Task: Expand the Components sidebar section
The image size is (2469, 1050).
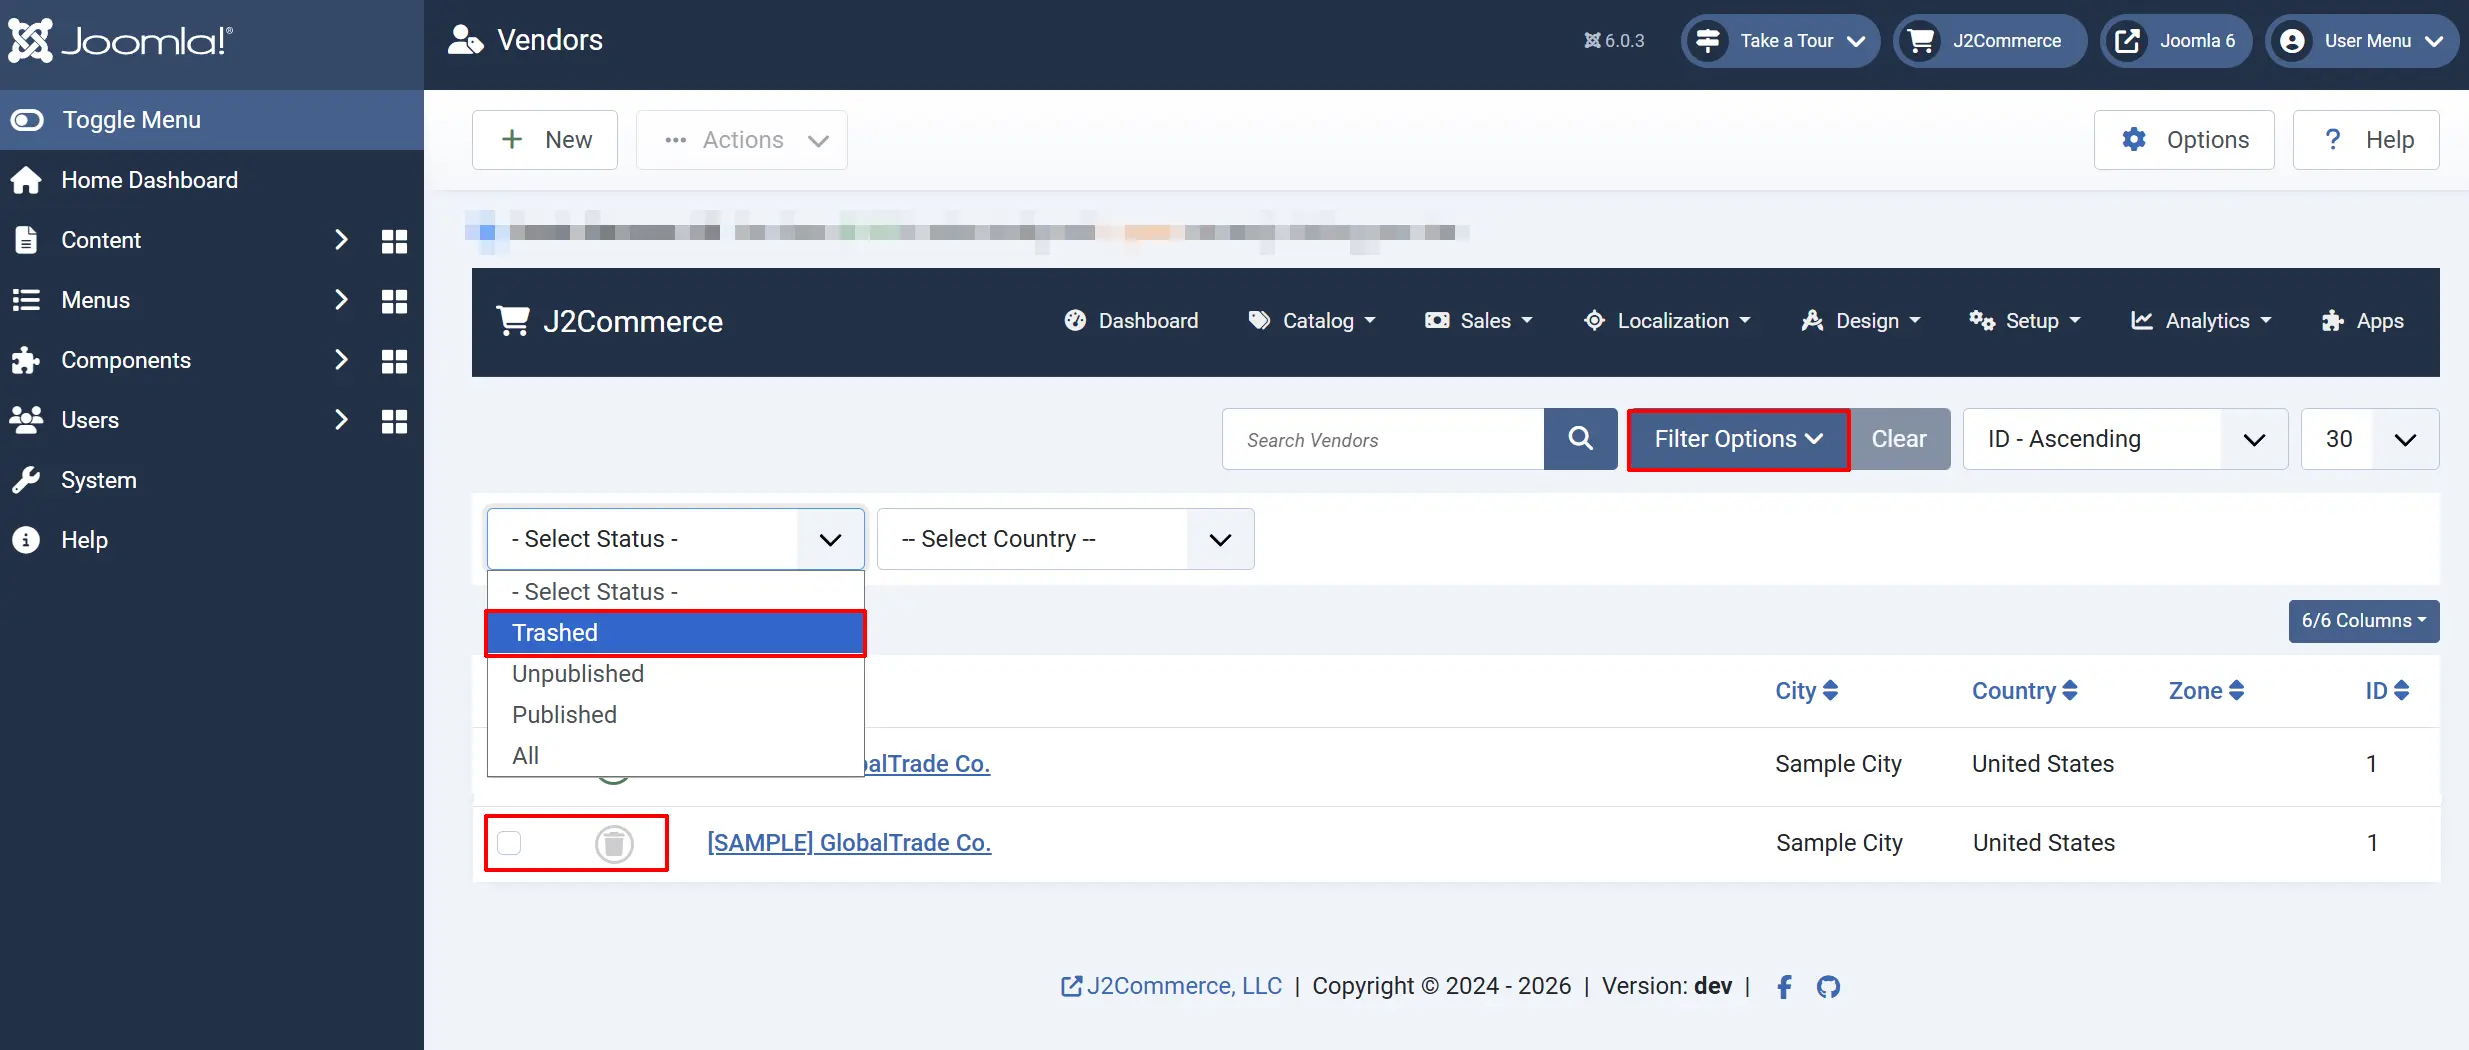Action: [x=341, y=360]
